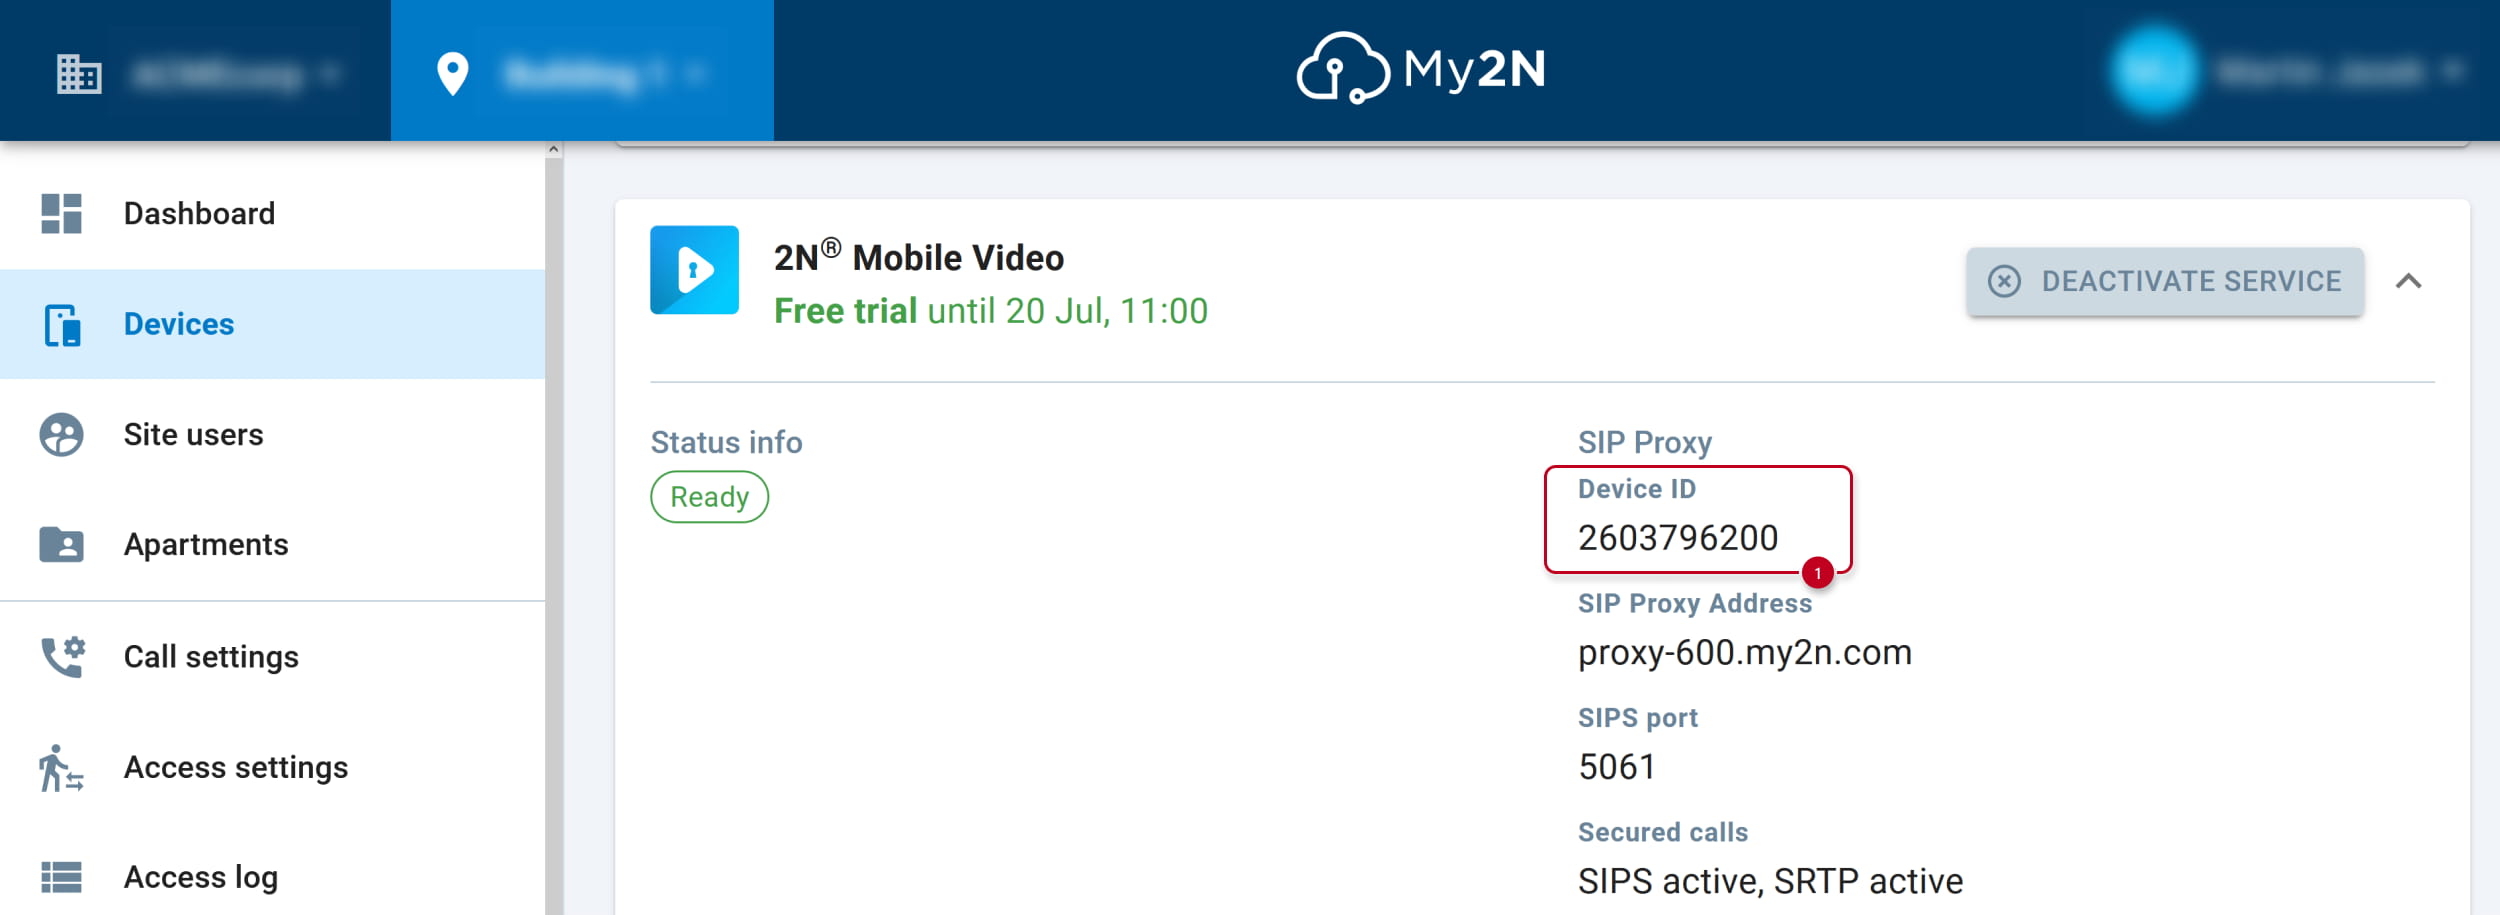This screenshot has width=2500, height=915.
Task: Open the Devices menu item
Action: coord(272,324)
